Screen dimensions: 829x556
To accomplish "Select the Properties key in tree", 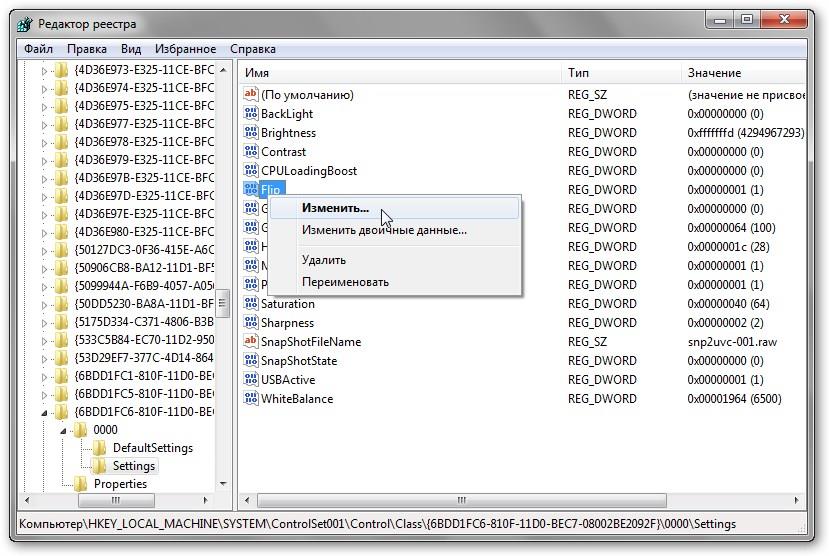I will pos(120,484).
